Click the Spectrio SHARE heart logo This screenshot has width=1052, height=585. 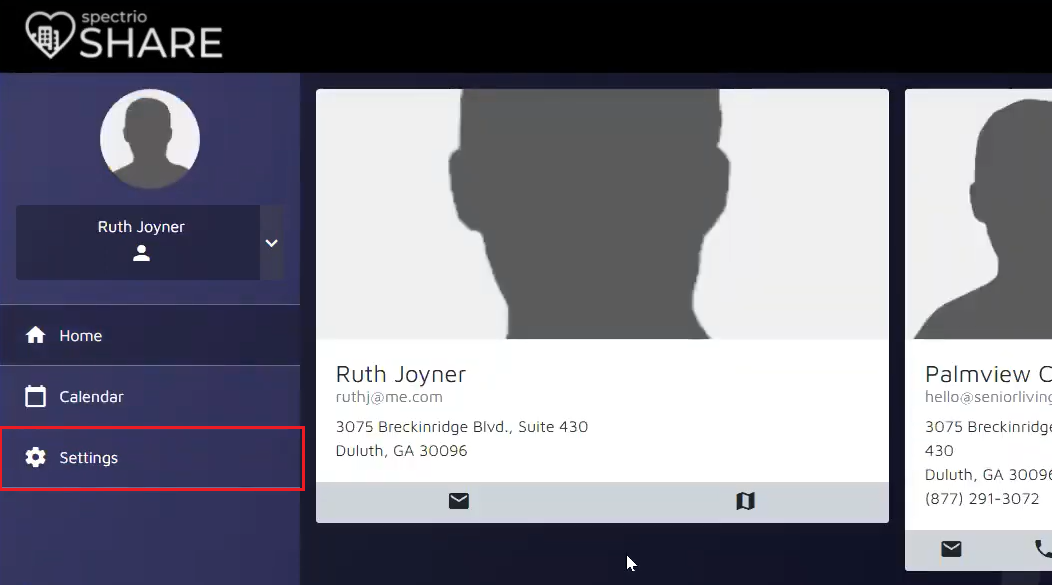click(49, 35)
